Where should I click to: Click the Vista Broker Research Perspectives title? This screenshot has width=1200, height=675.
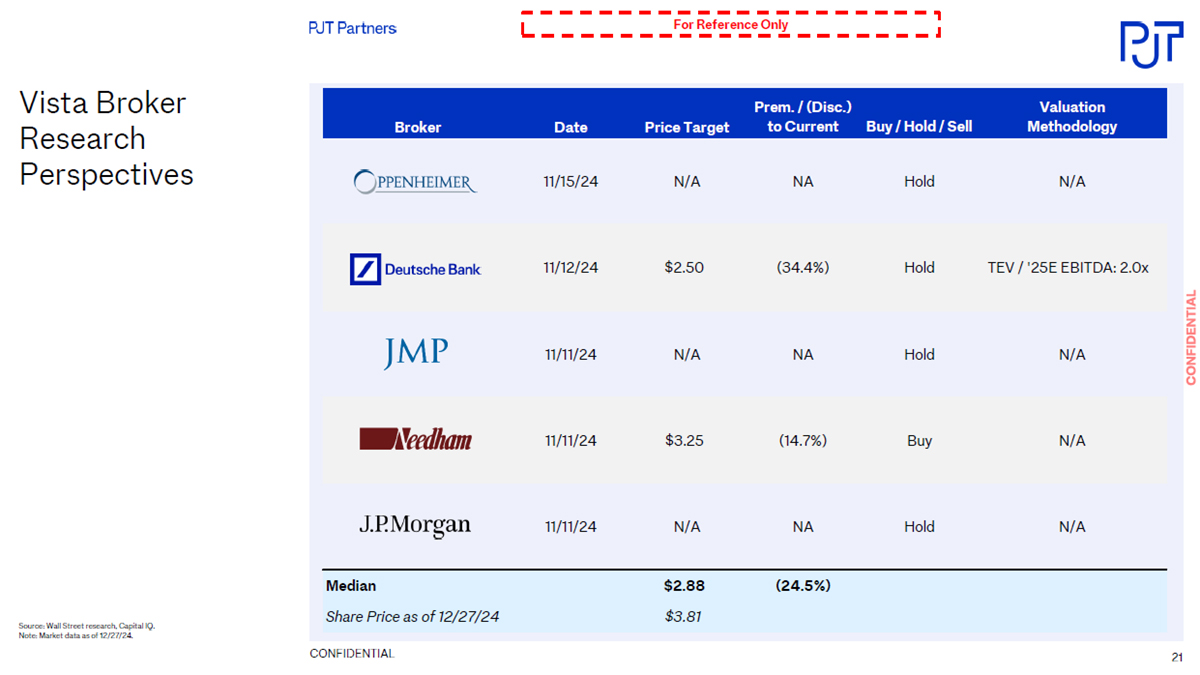point(106,138)
